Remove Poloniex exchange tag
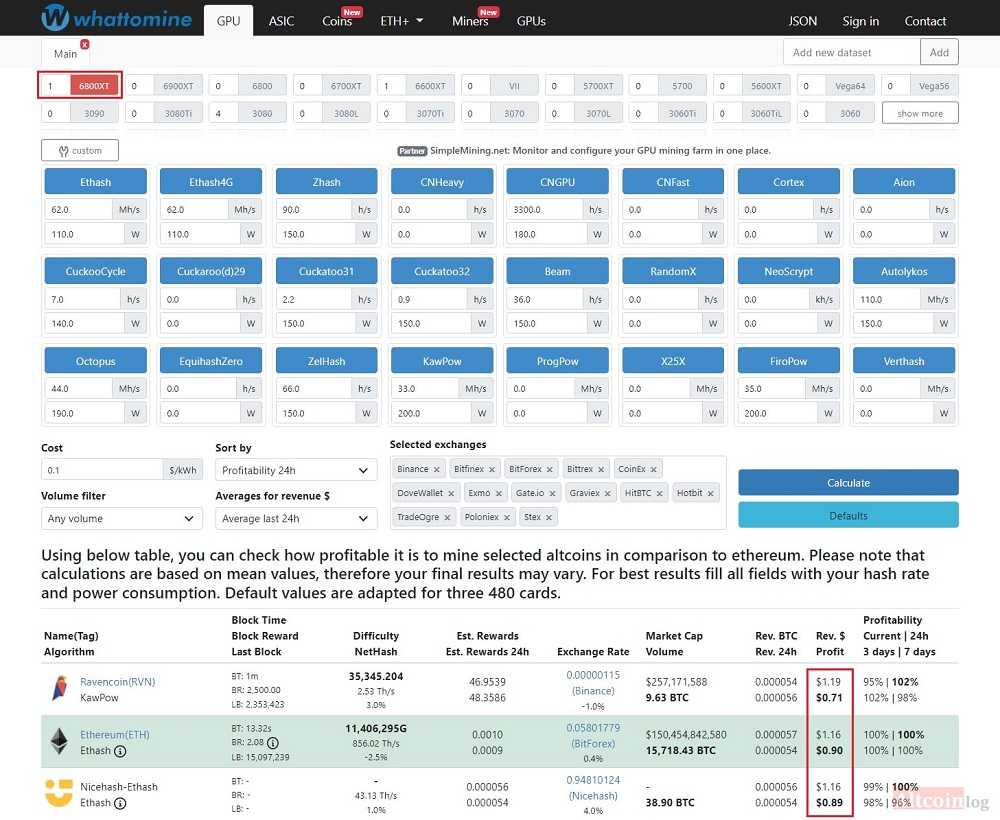This screenshot has height=820, width=1000. 508,517
